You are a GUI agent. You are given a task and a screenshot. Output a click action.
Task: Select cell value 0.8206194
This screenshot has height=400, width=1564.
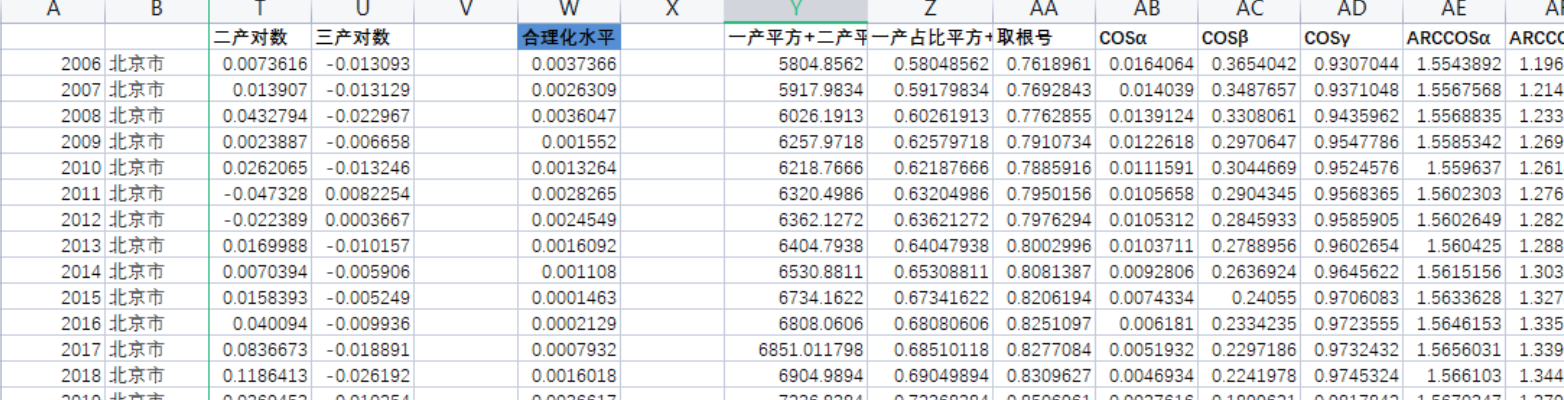coord(1044,298)
